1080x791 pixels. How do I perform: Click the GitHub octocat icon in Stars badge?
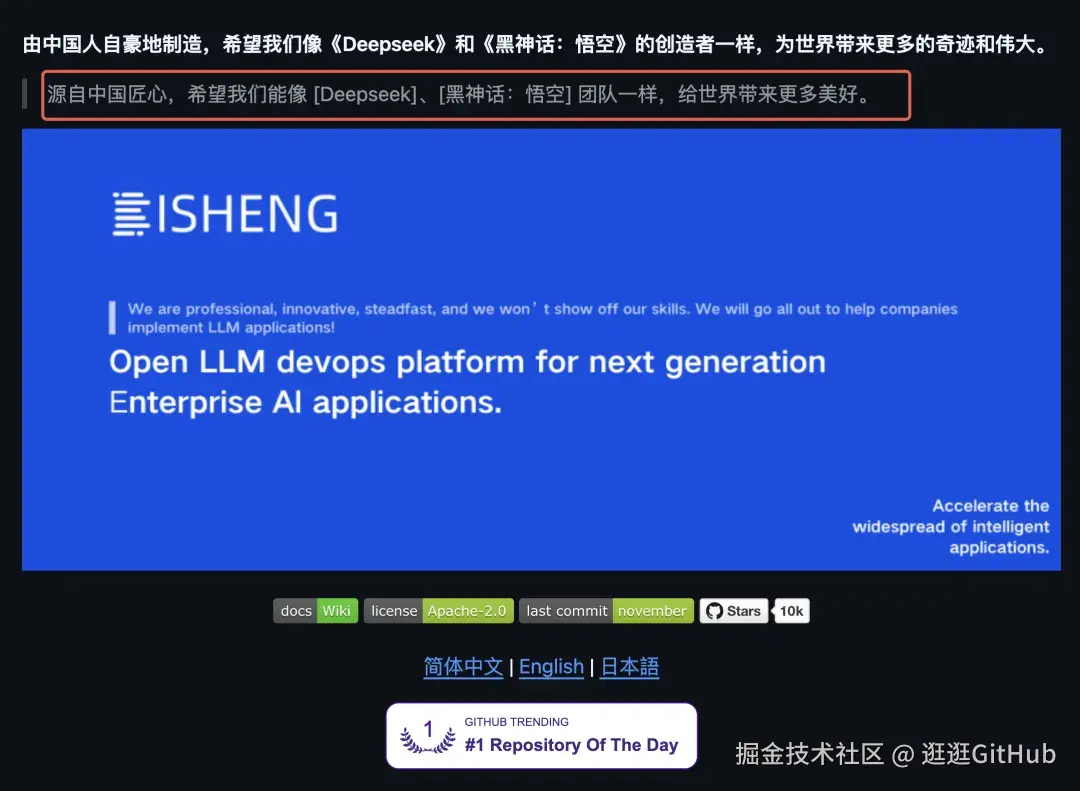714,611
